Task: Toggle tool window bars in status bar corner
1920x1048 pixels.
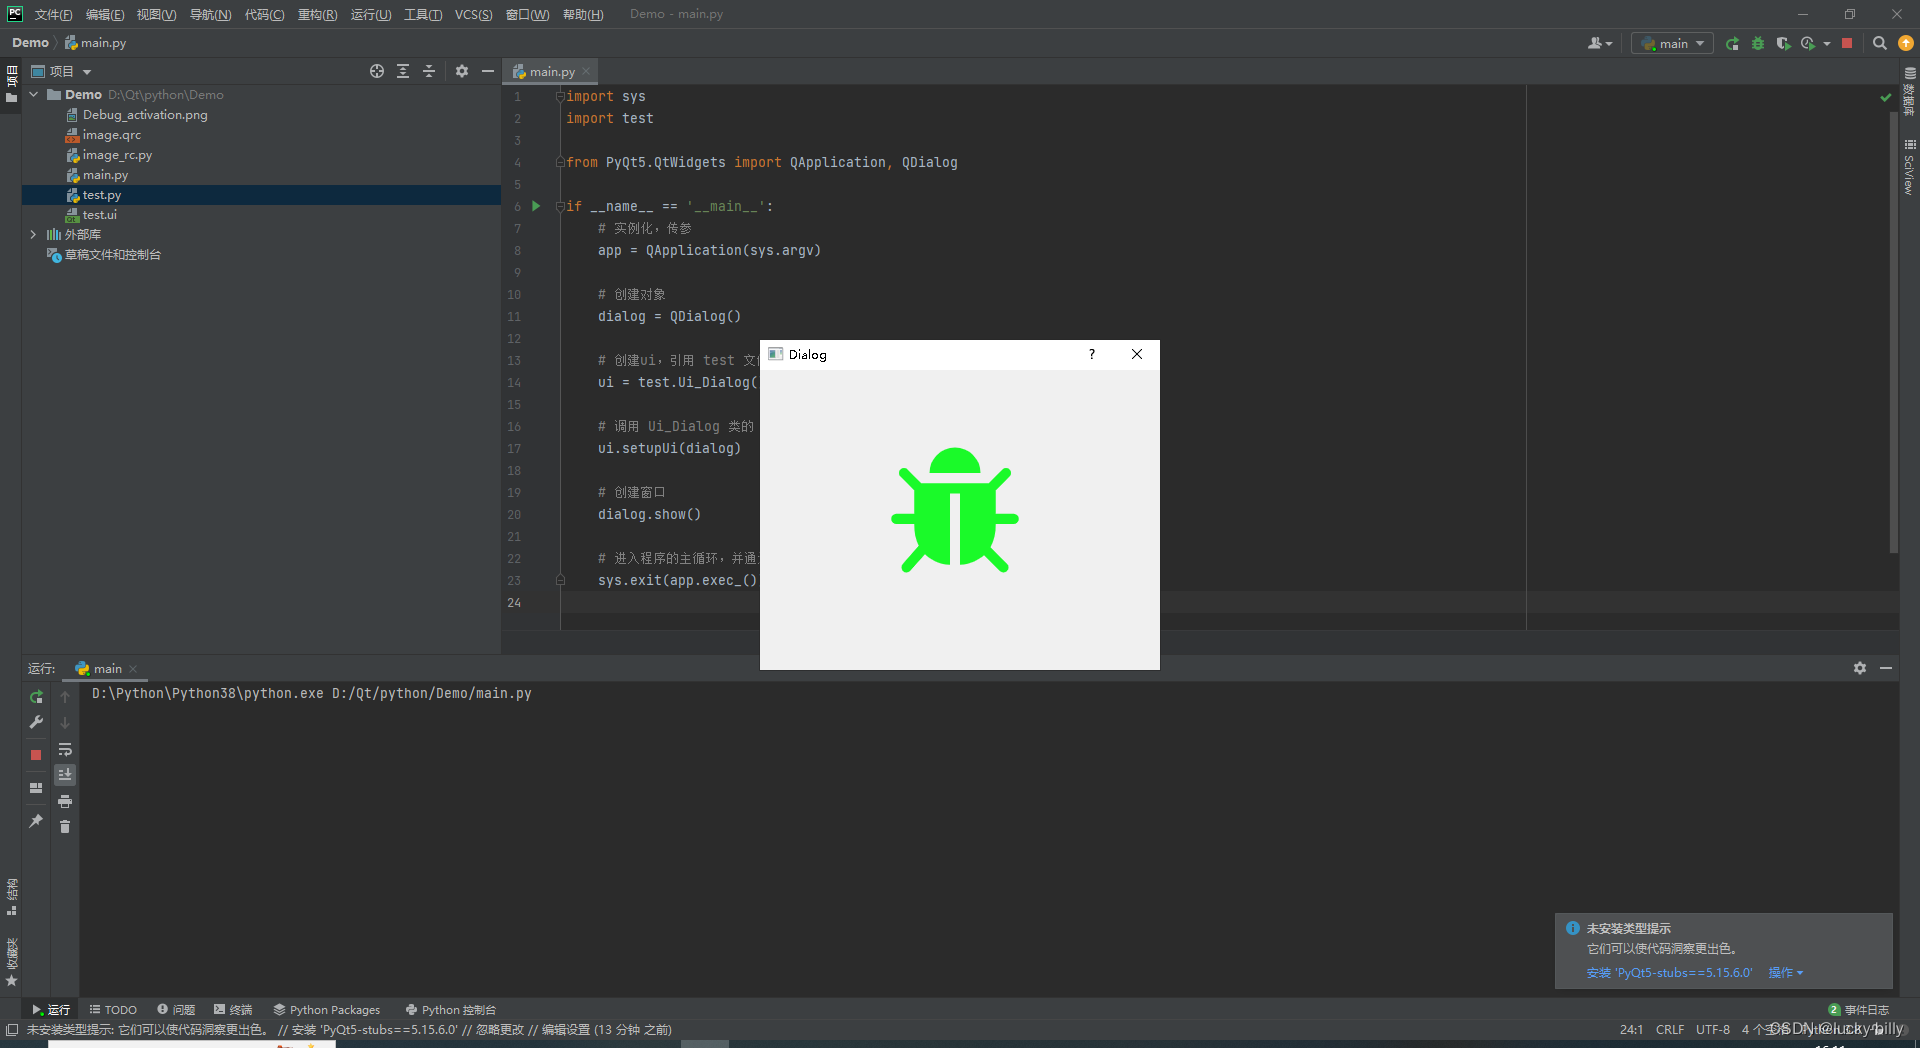Action: point(12,1030)
